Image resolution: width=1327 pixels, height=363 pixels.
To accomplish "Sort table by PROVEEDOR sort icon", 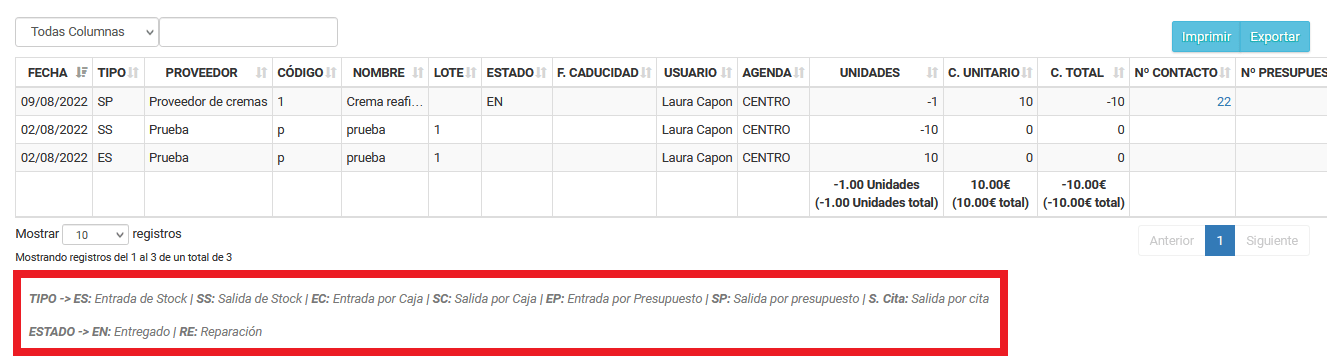I will tap(262, 73).
